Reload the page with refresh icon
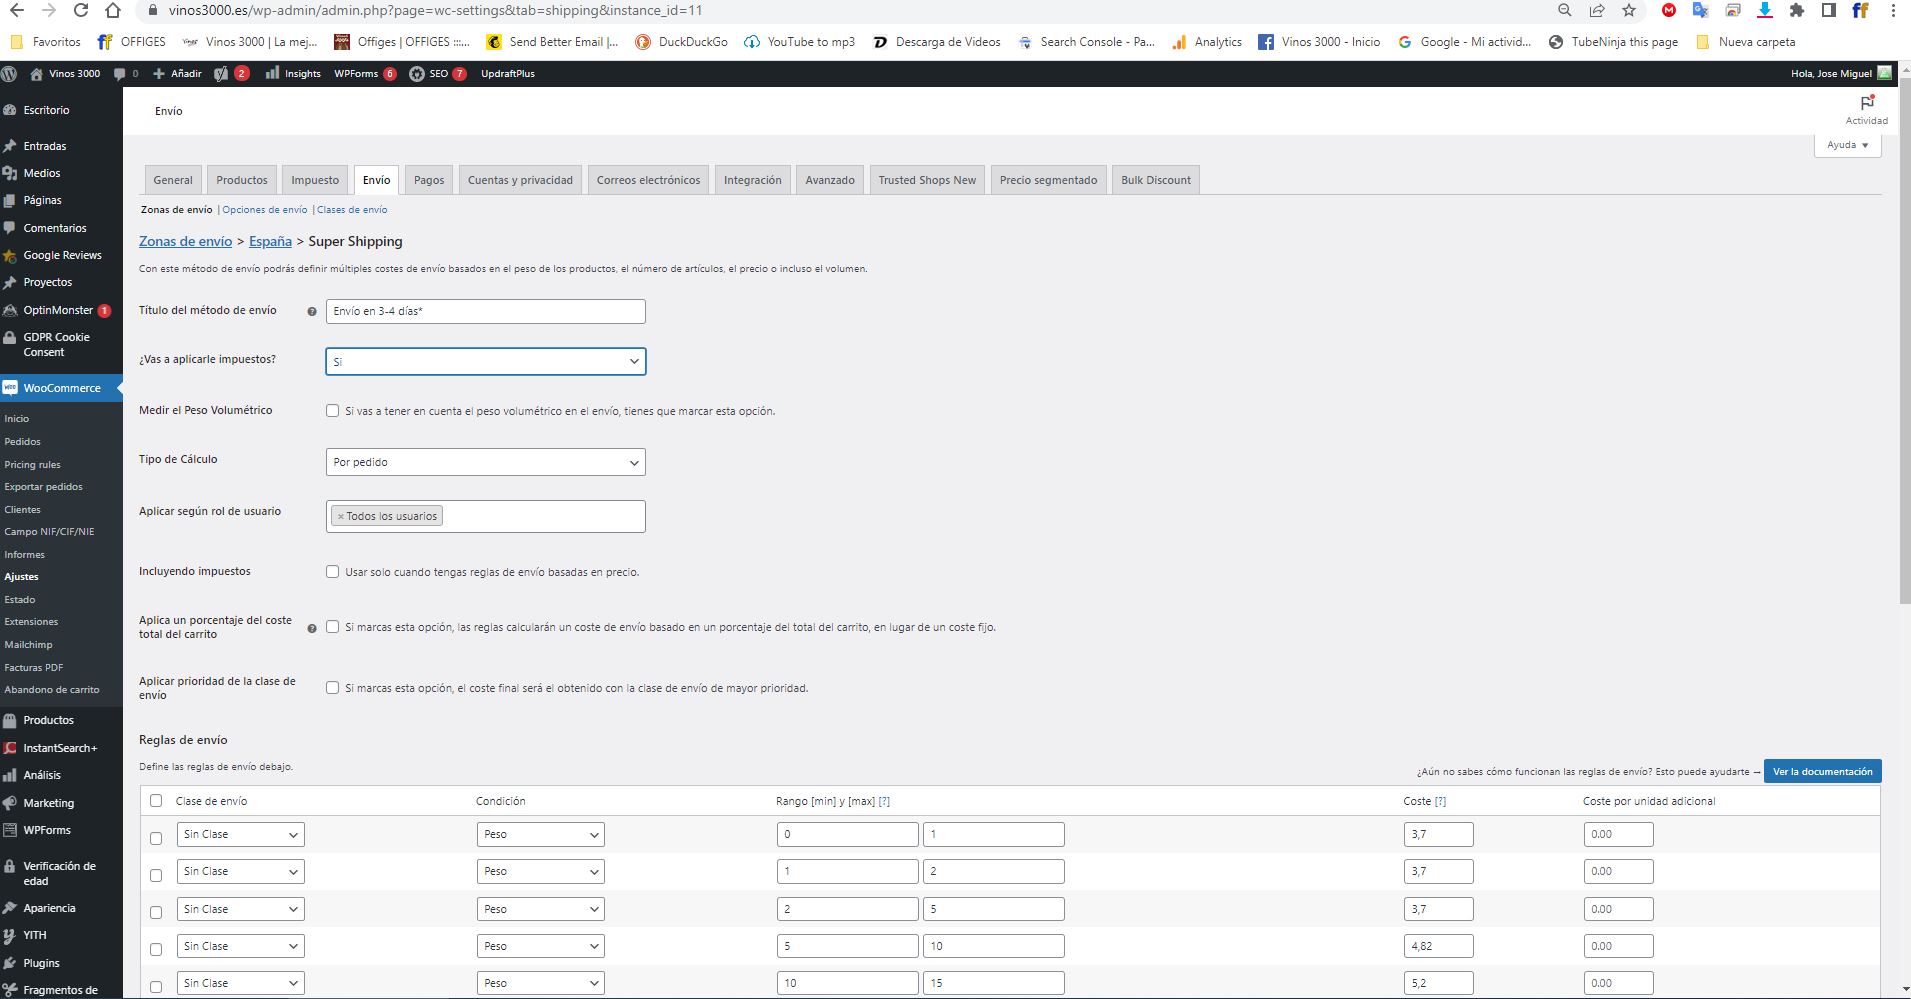Screen dimensions: 1911x999 (x=81, y=10)
